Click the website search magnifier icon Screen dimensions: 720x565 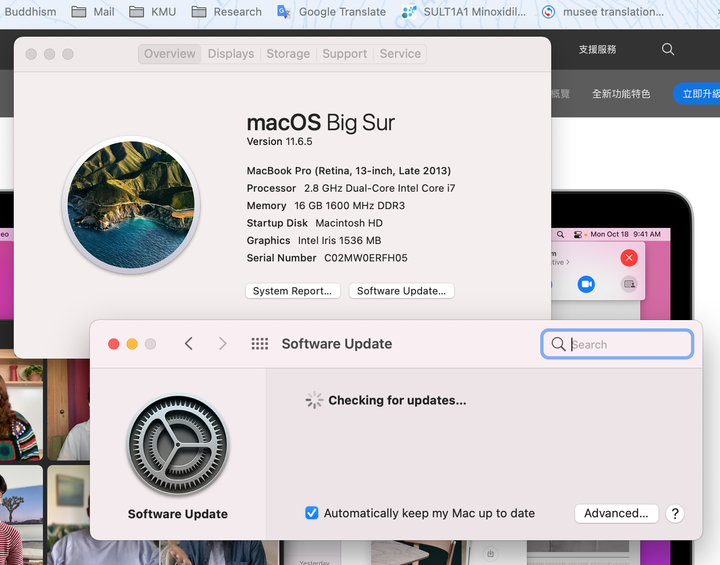668,49
